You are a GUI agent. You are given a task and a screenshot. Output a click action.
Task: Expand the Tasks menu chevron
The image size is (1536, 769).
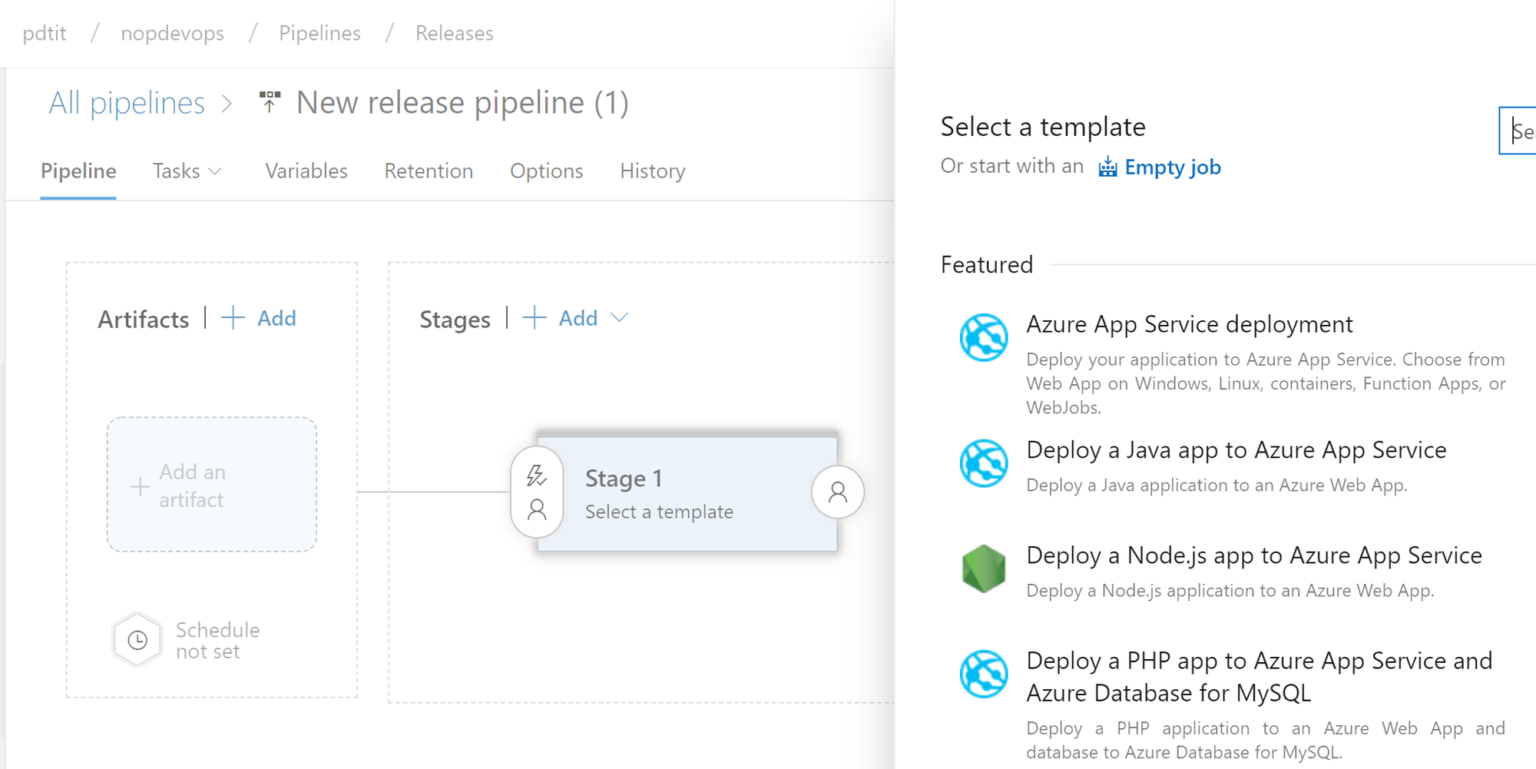pyautogui.click(x=216, y=171)
